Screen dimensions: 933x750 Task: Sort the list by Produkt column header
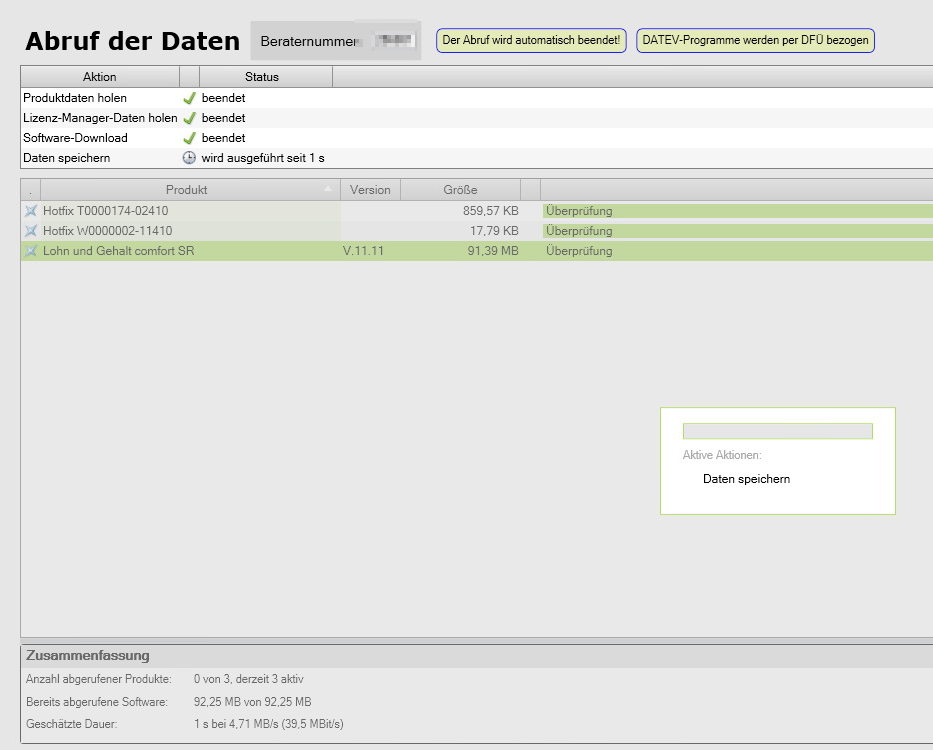[187, 190]
